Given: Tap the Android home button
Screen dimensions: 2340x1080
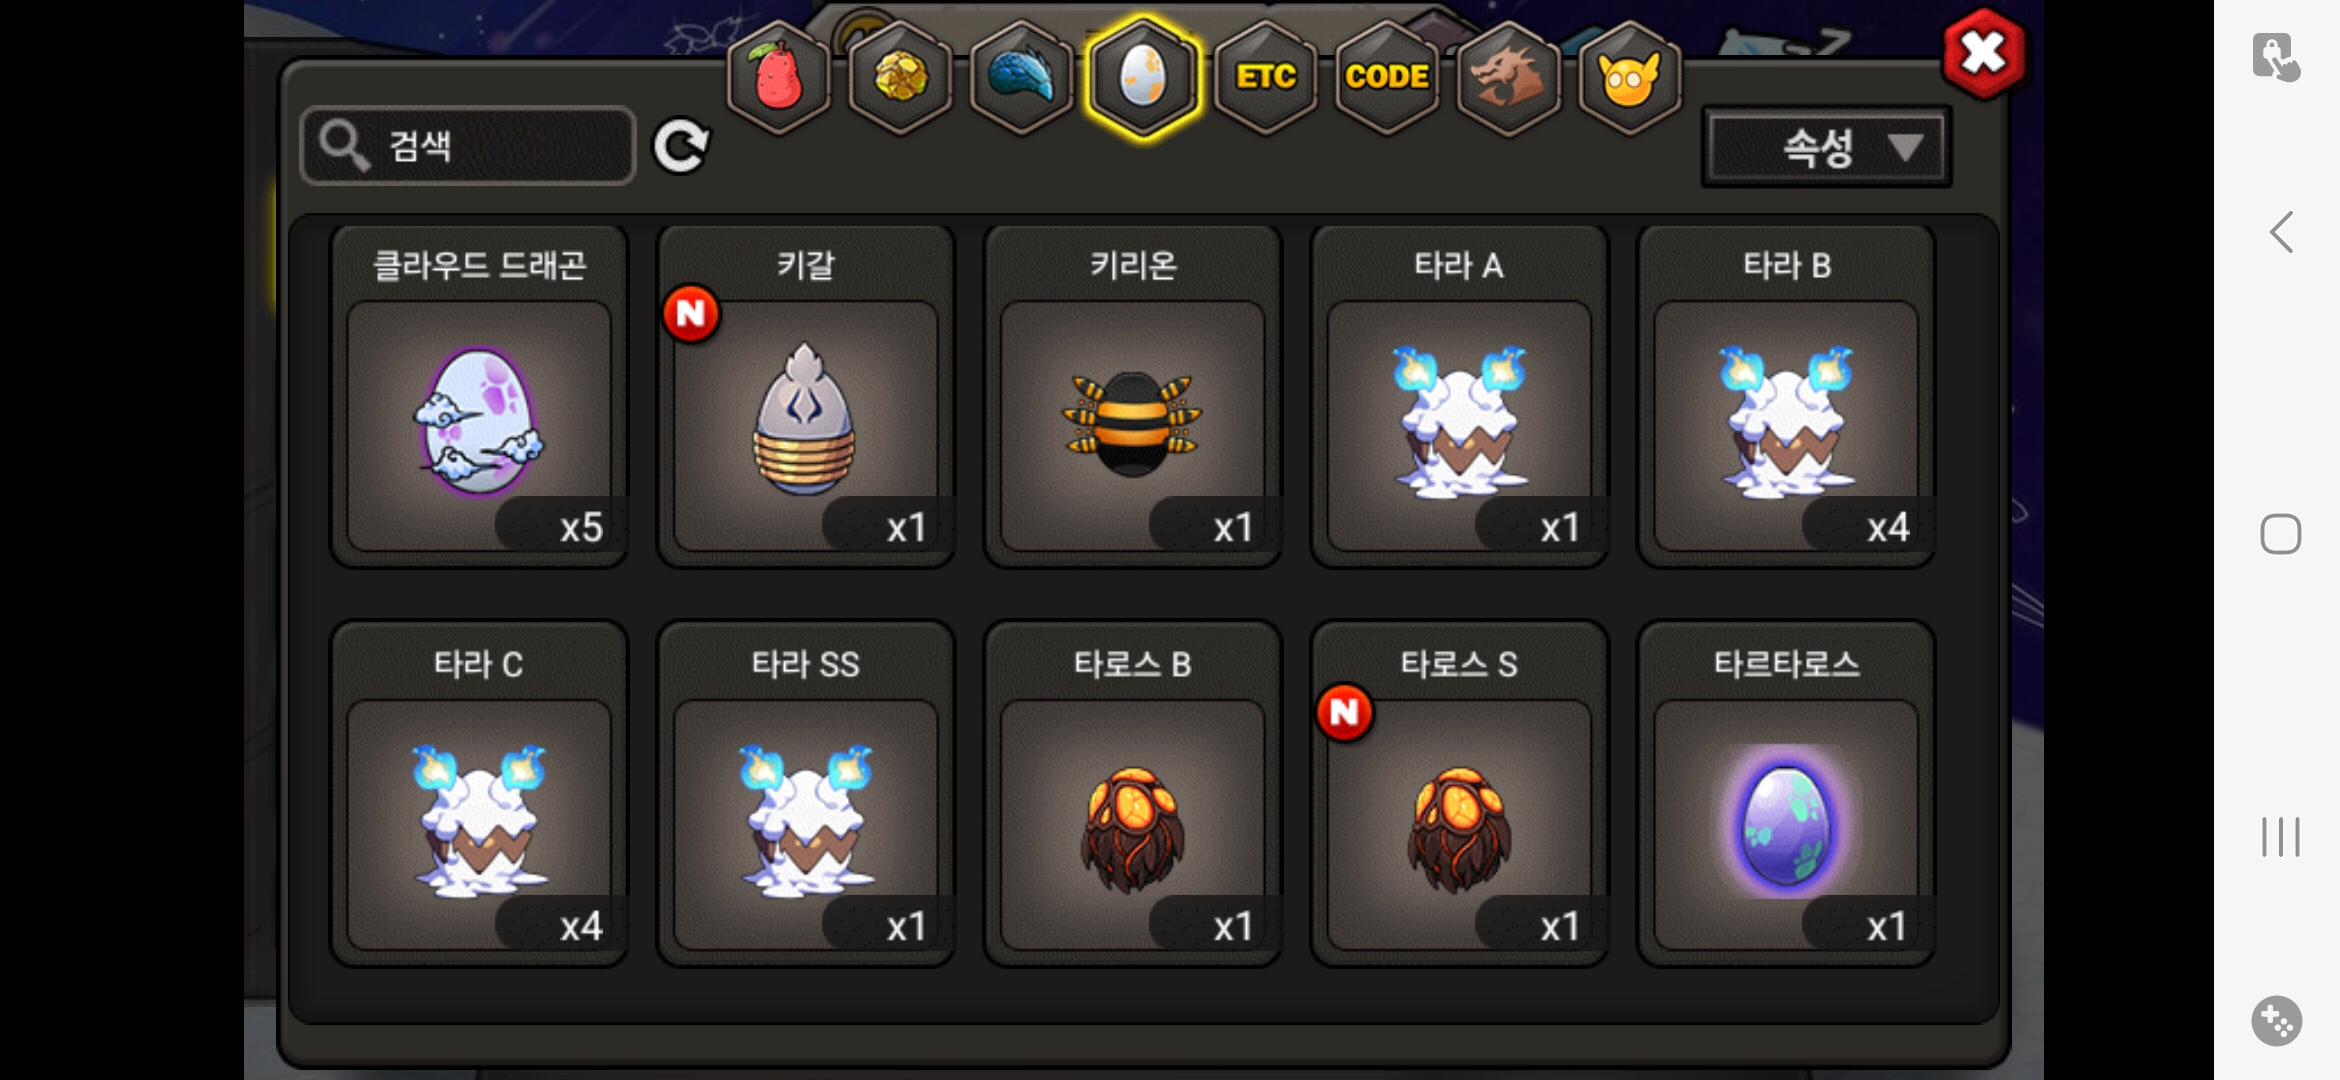Looking at the screenshot, I should [x=2281, y=534].
